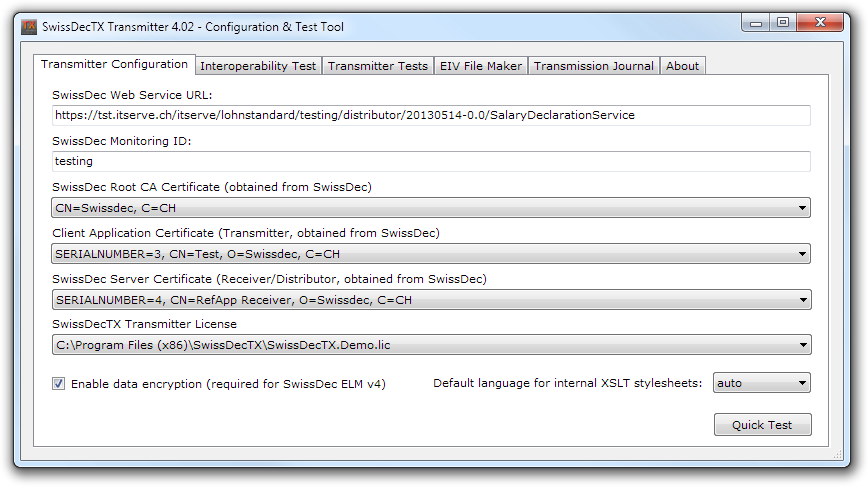The width and height of the screenshot is (868, 487).
Task: Expand the SwissDec Root CA Certificate dropdown
Action: click(431, 208)
